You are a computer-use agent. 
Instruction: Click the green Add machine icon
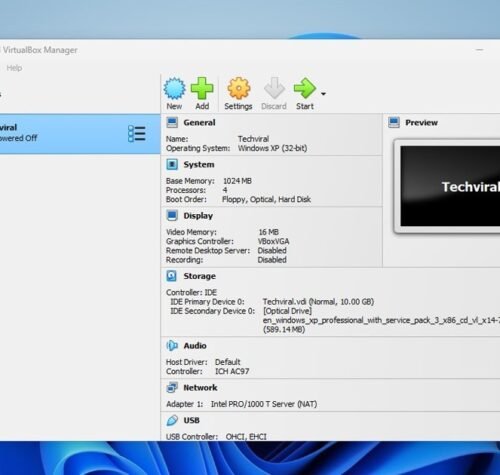tap(202, 88)
